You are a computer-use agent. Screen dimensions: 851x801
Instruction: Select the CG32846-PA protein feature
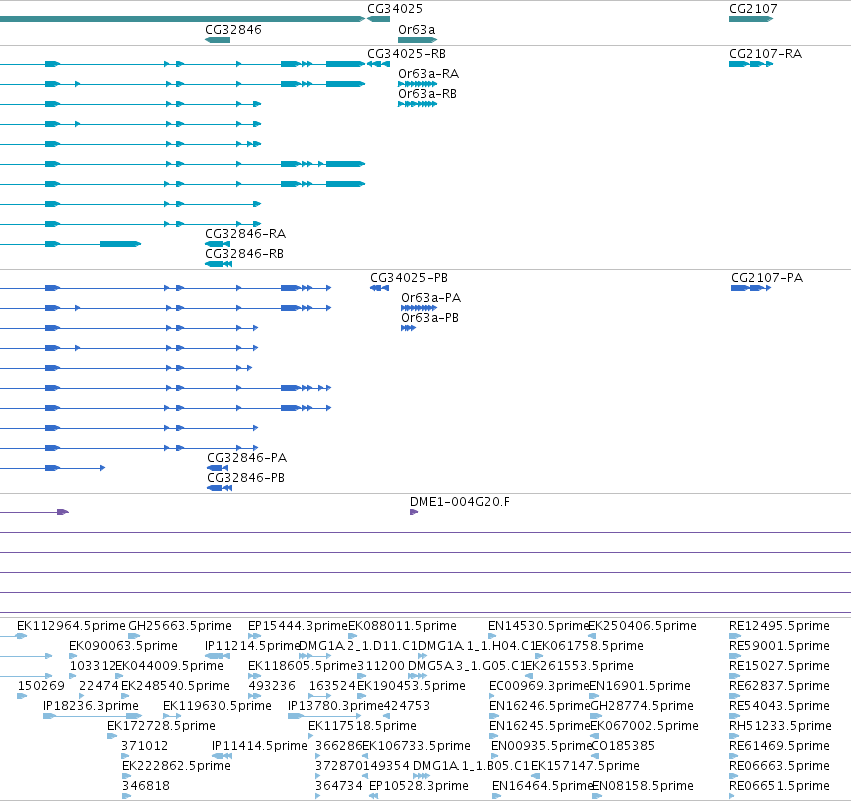[x=218, y=468]
